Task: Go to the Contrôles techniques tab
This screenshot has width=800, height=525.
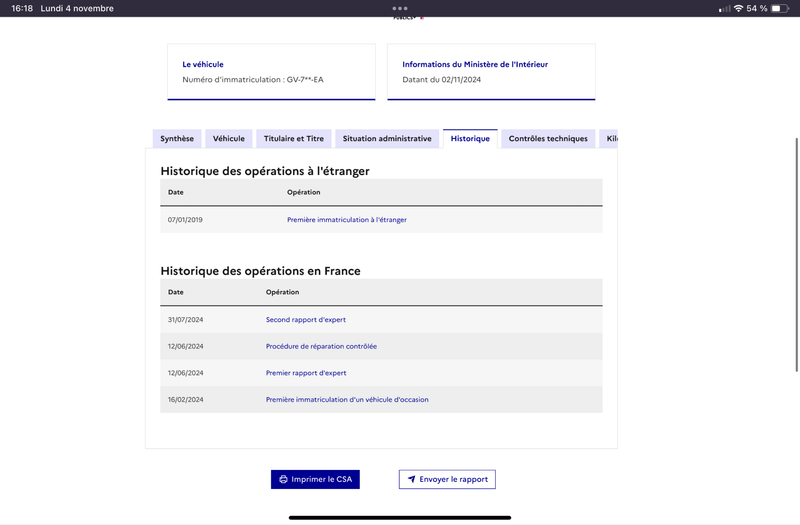Action: pyautogui.click(x=548, y=139)
